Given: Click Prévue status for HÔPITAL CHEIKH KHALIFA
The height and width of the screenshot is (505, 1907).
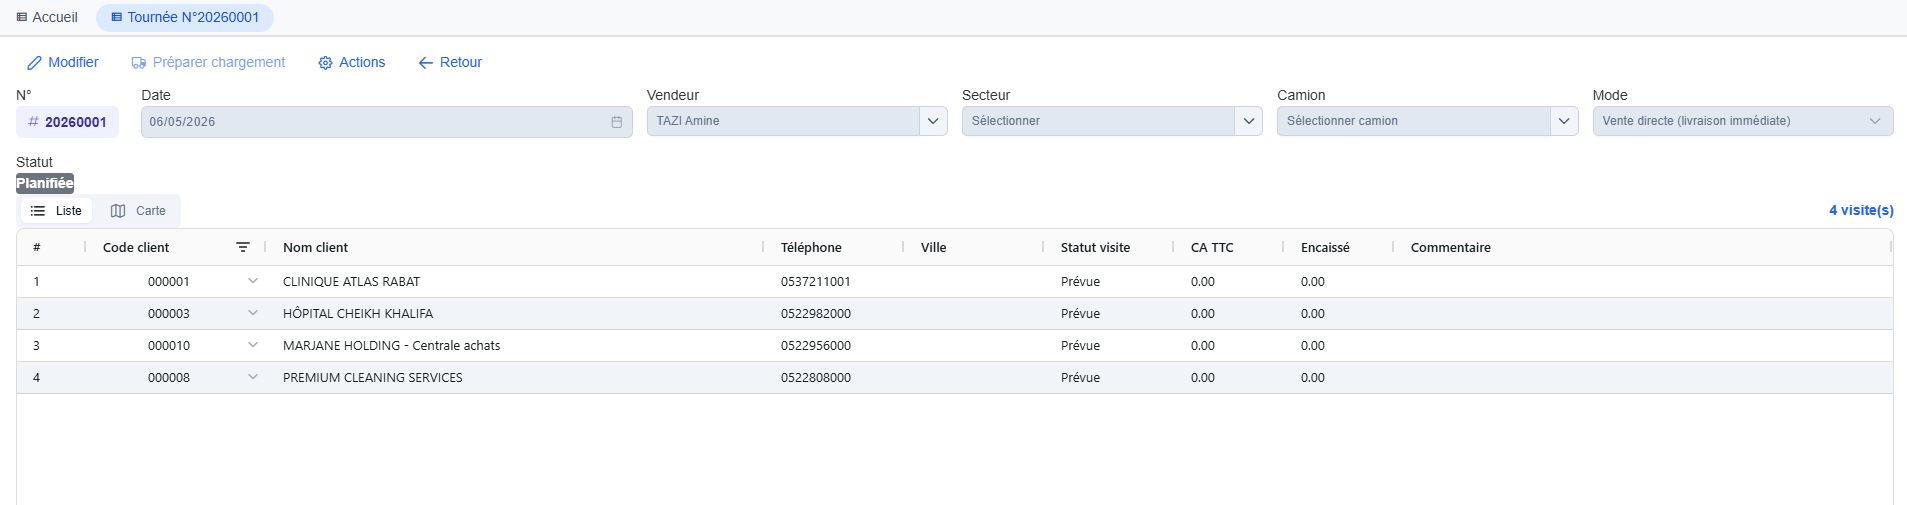Looking at the screenshot, I should click(1080, 314).
